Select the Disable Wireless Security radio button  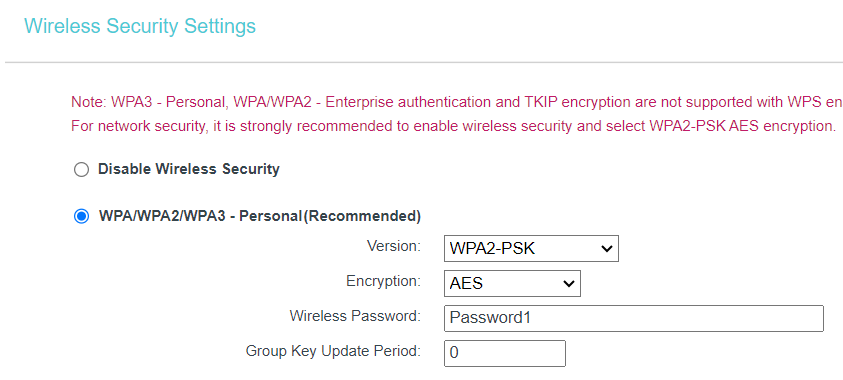coord(81,170)
